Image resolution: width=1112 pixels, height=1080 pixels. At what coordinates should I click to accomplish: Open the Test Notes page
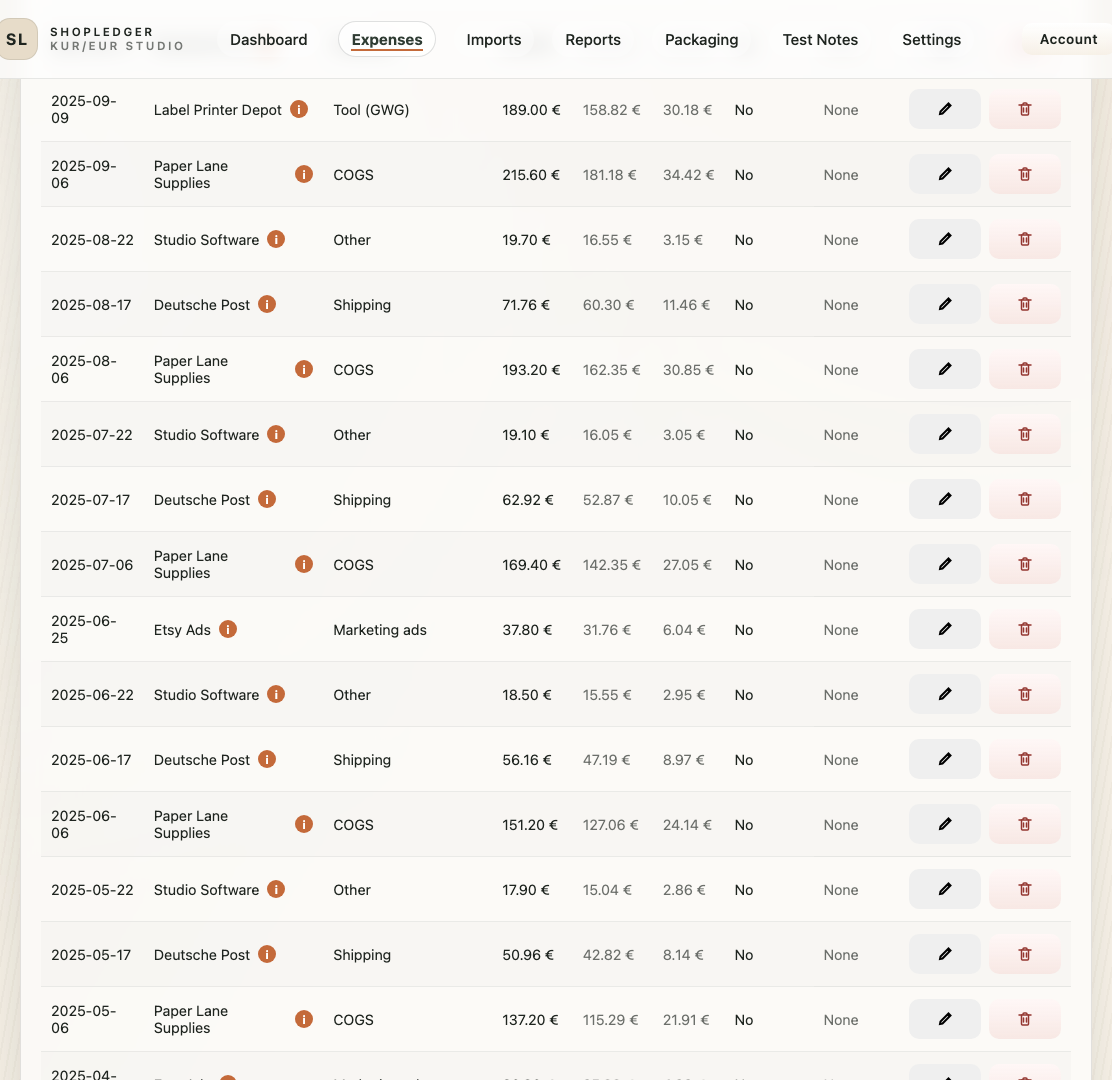pyautogui.click(x=820, y=40)
